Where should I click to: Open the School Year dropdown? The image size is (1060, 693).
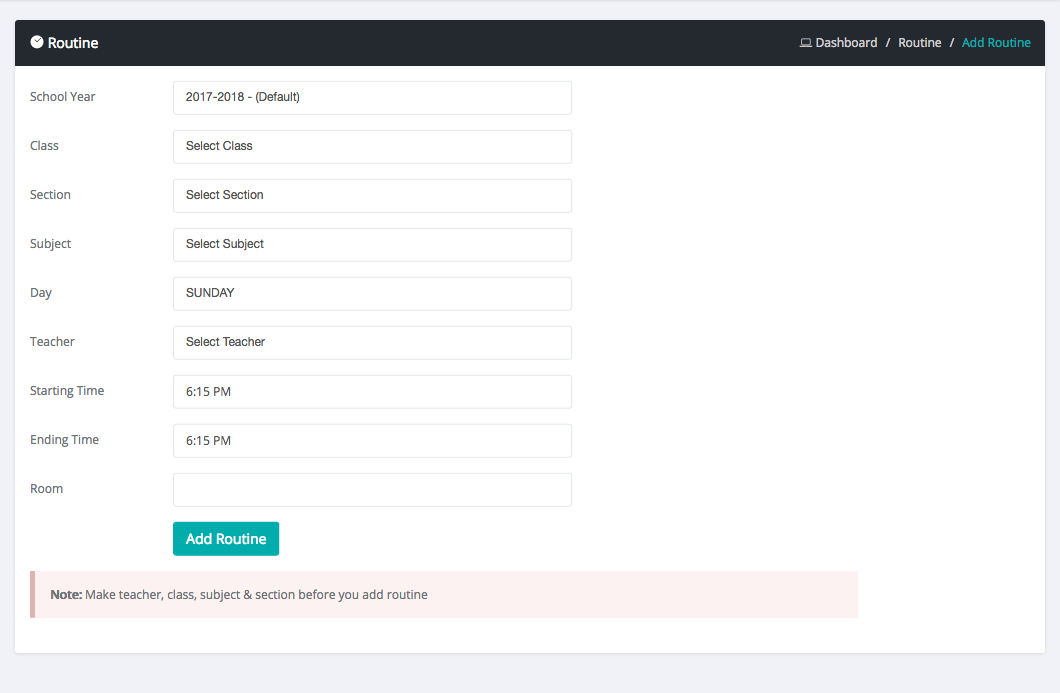(372, 98)
